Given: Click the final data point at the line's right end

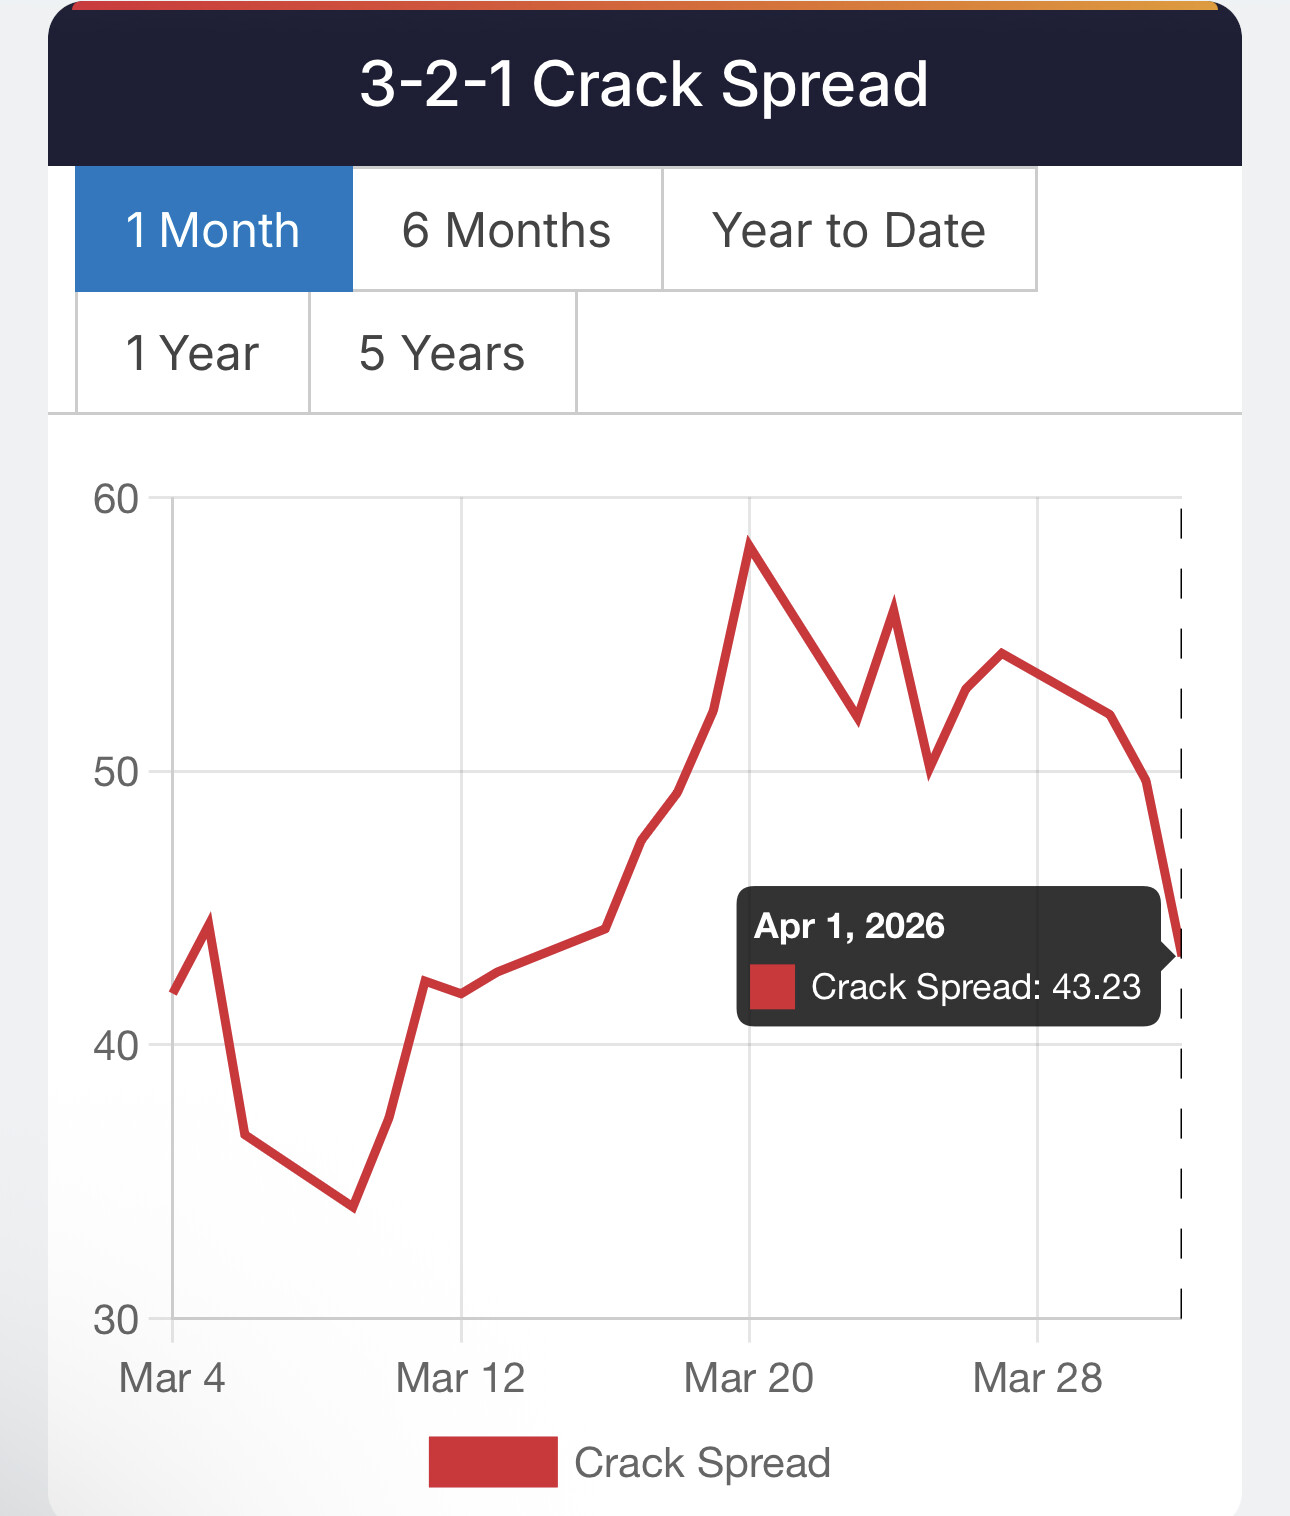Looking at the screenshot, I should pos(1181,955).
